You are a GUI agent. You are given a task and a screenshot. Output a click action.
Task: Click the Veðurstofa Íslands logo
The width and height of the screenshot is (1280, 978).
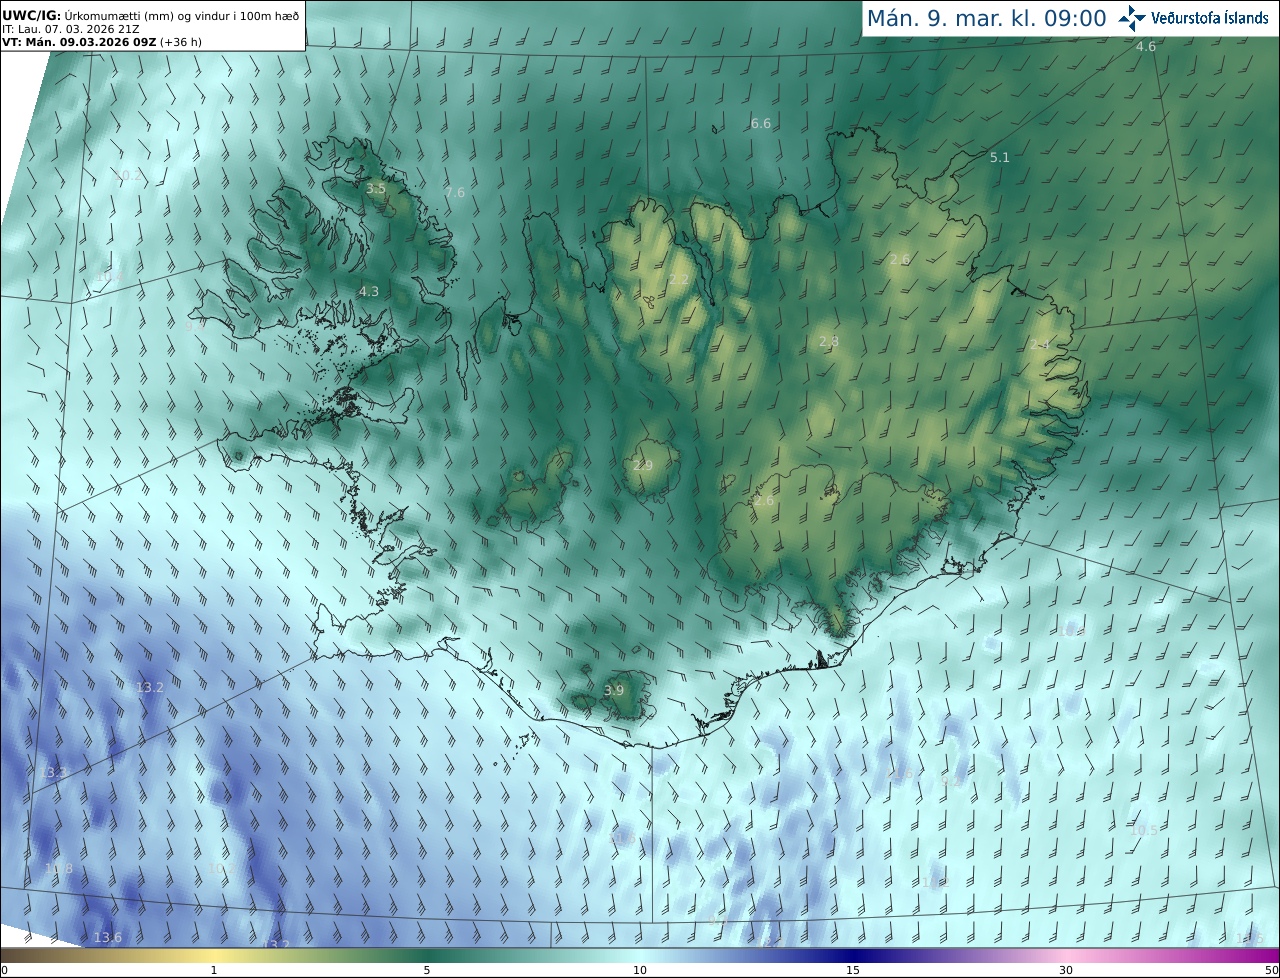click(1194, 18)
